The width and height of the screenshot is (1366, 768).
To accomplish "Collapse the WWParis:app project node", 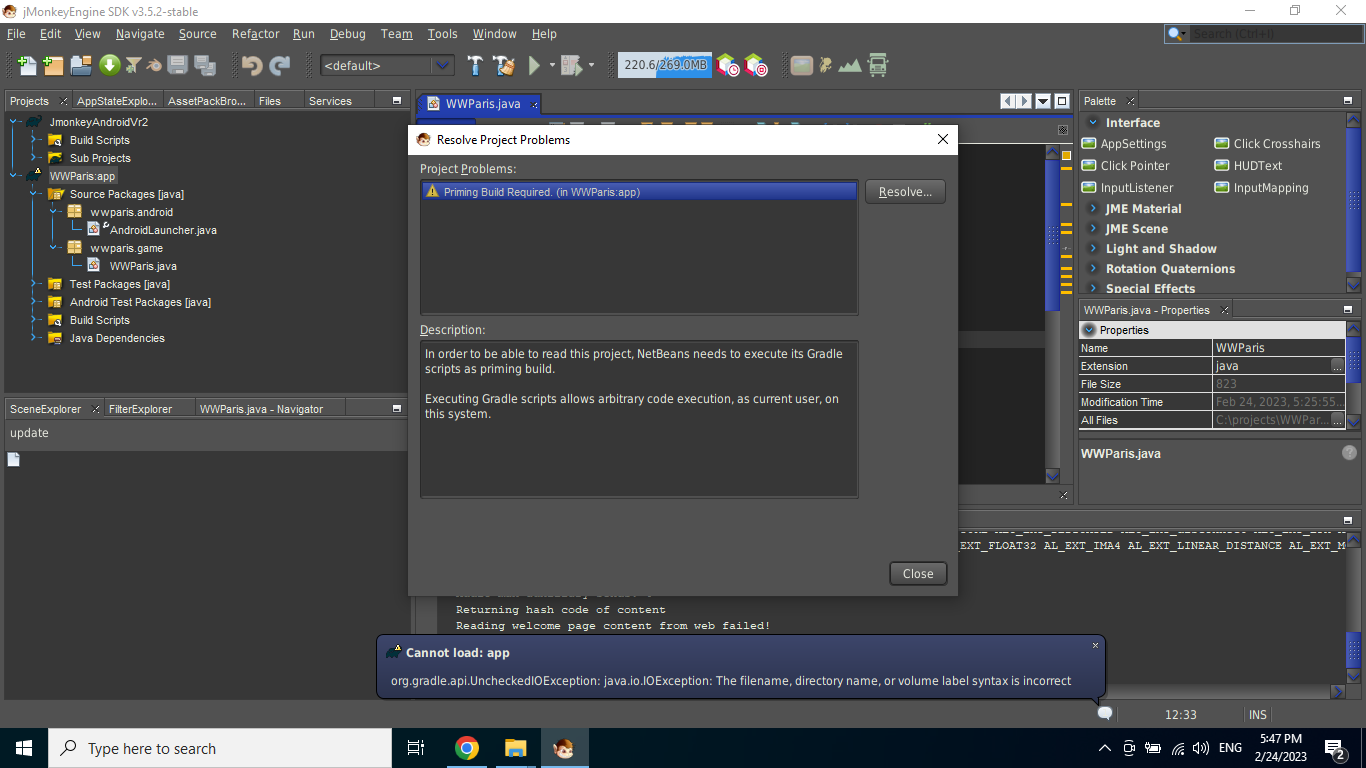I will [15, 176].
